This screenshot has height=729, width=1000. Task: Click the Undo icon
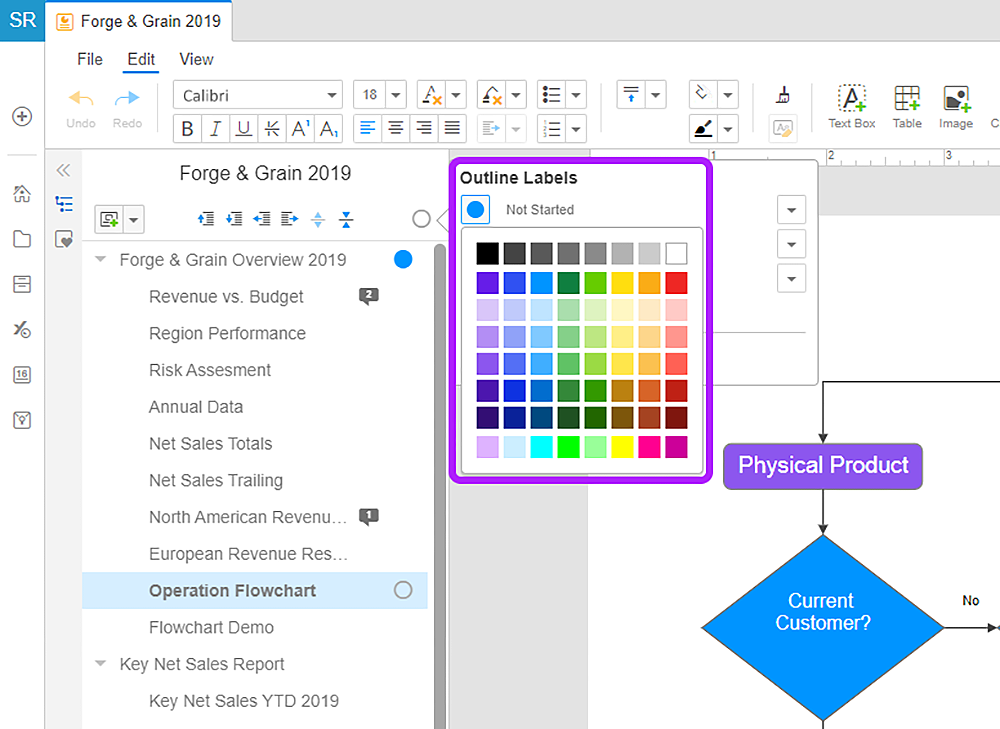tap(80, 100)
